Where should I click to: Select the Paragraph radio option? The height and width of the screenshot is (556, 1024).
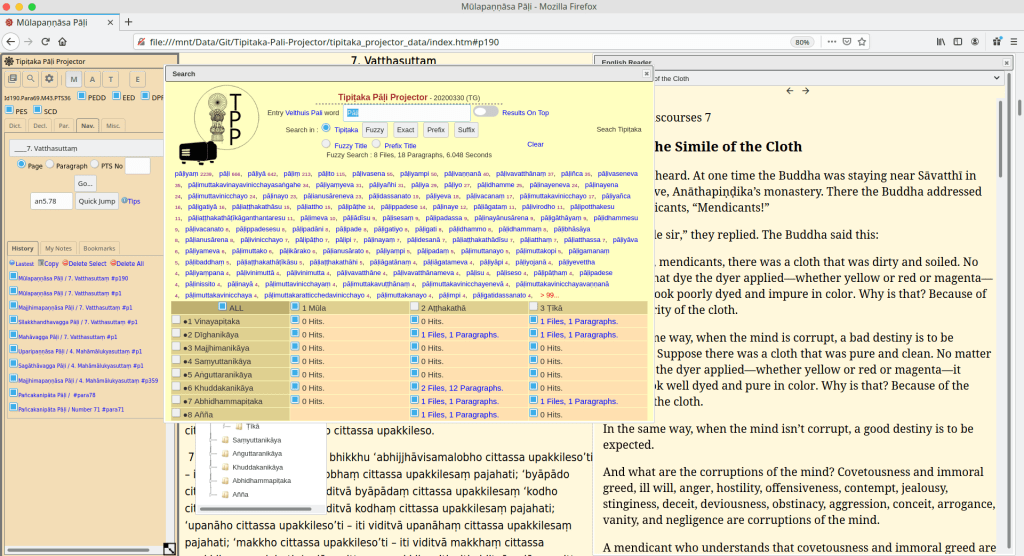click(x=50, y=166)
